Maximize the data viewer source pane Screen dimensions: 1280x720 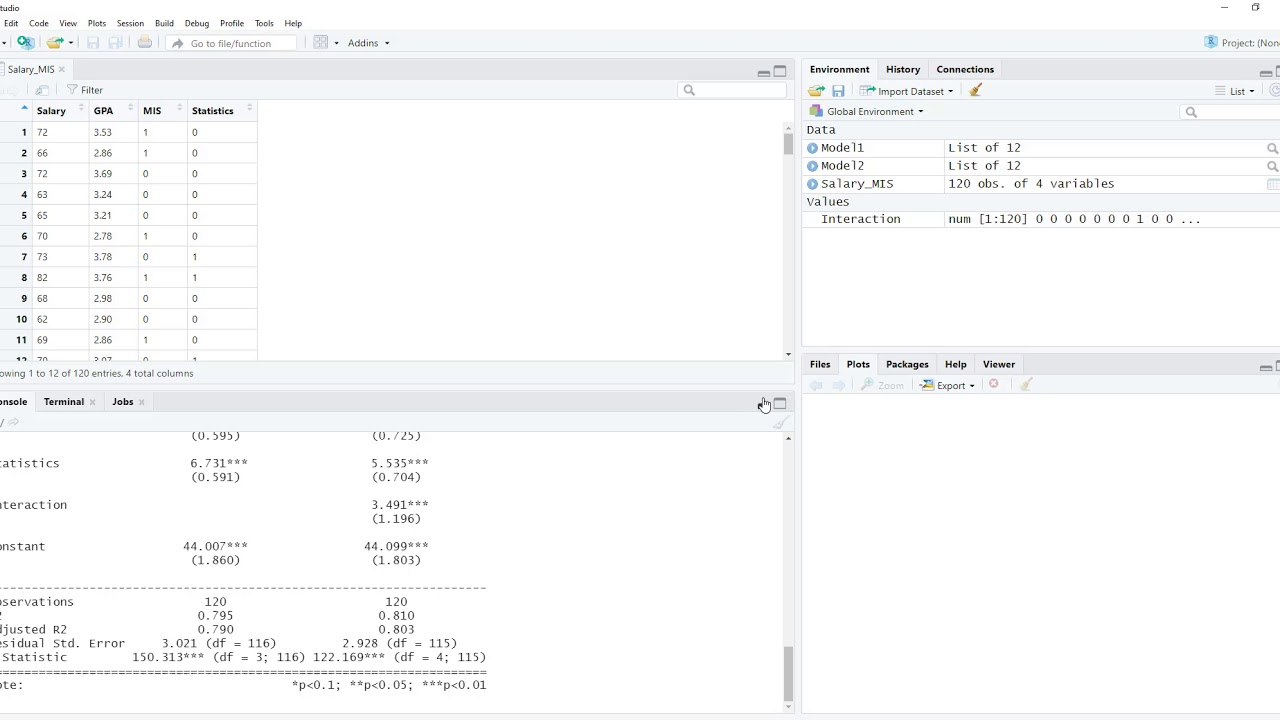click(x=780, y=71)
